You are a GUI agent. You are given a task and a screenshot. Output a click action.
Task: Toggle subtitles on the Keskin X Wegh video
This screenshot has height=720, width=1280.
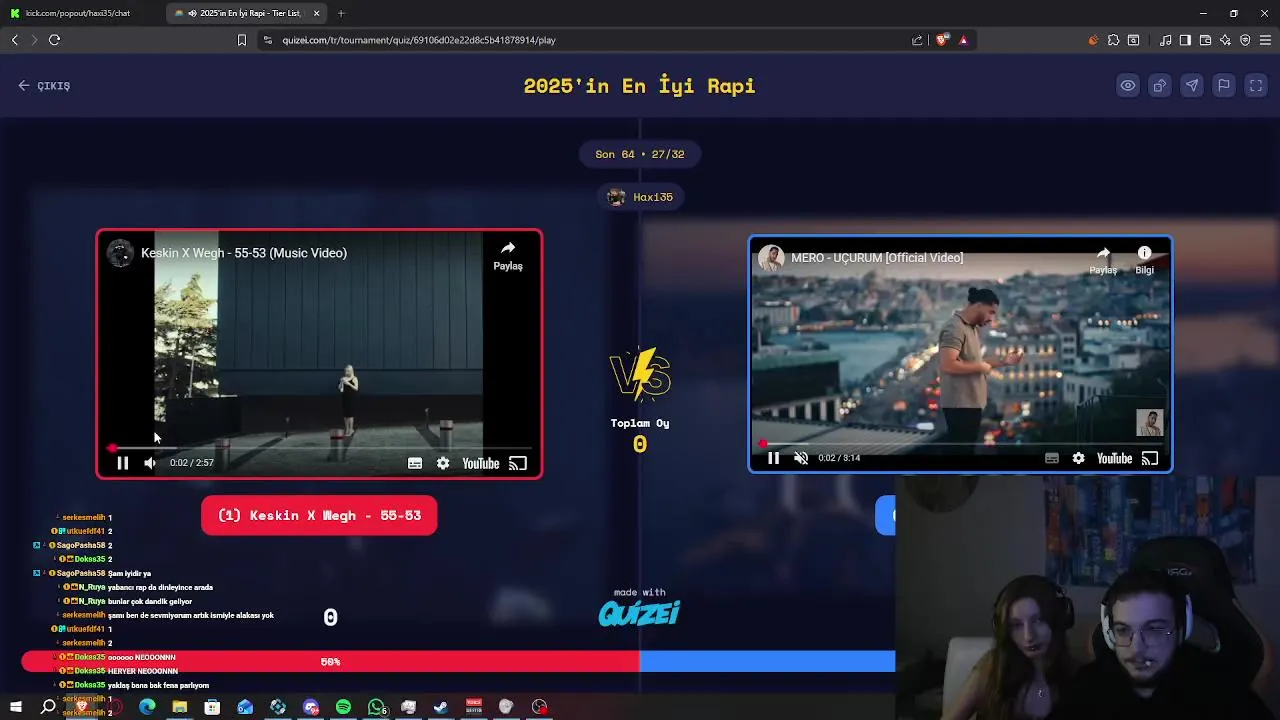point(415,463)
